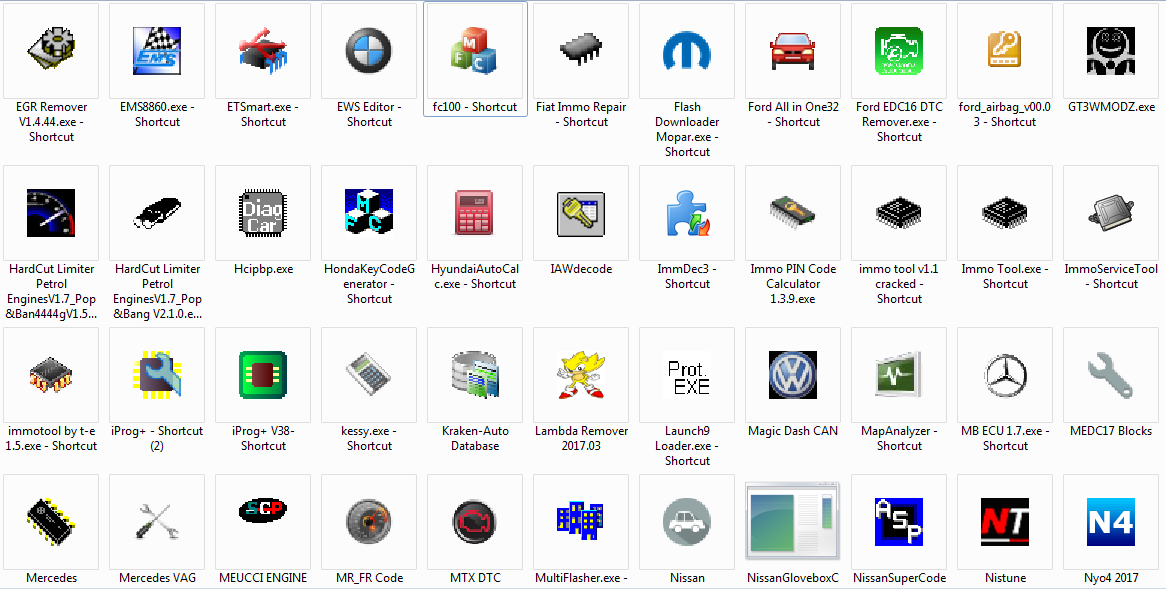
Task: Select the GT3WMODZ.exe file label
Action: click(1111, 107)
